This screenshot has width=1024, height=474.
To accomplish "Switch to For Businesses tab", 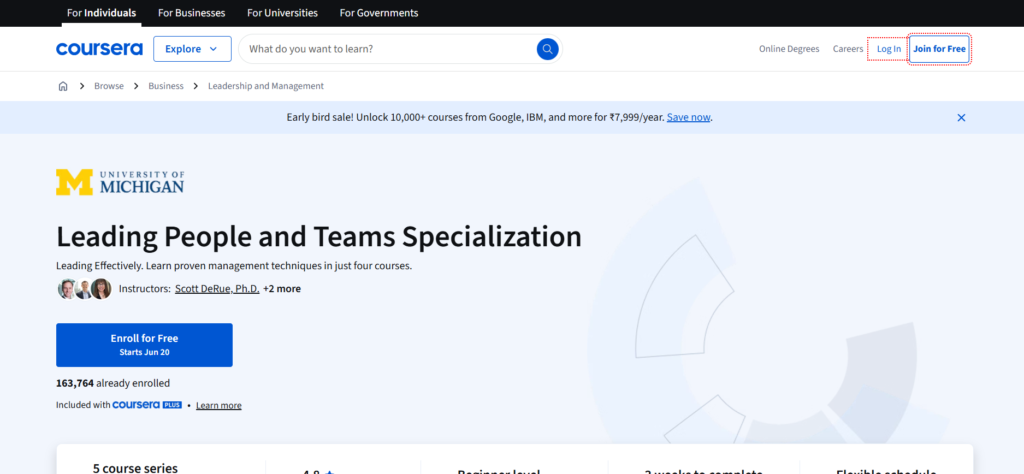I will [191, 13].
